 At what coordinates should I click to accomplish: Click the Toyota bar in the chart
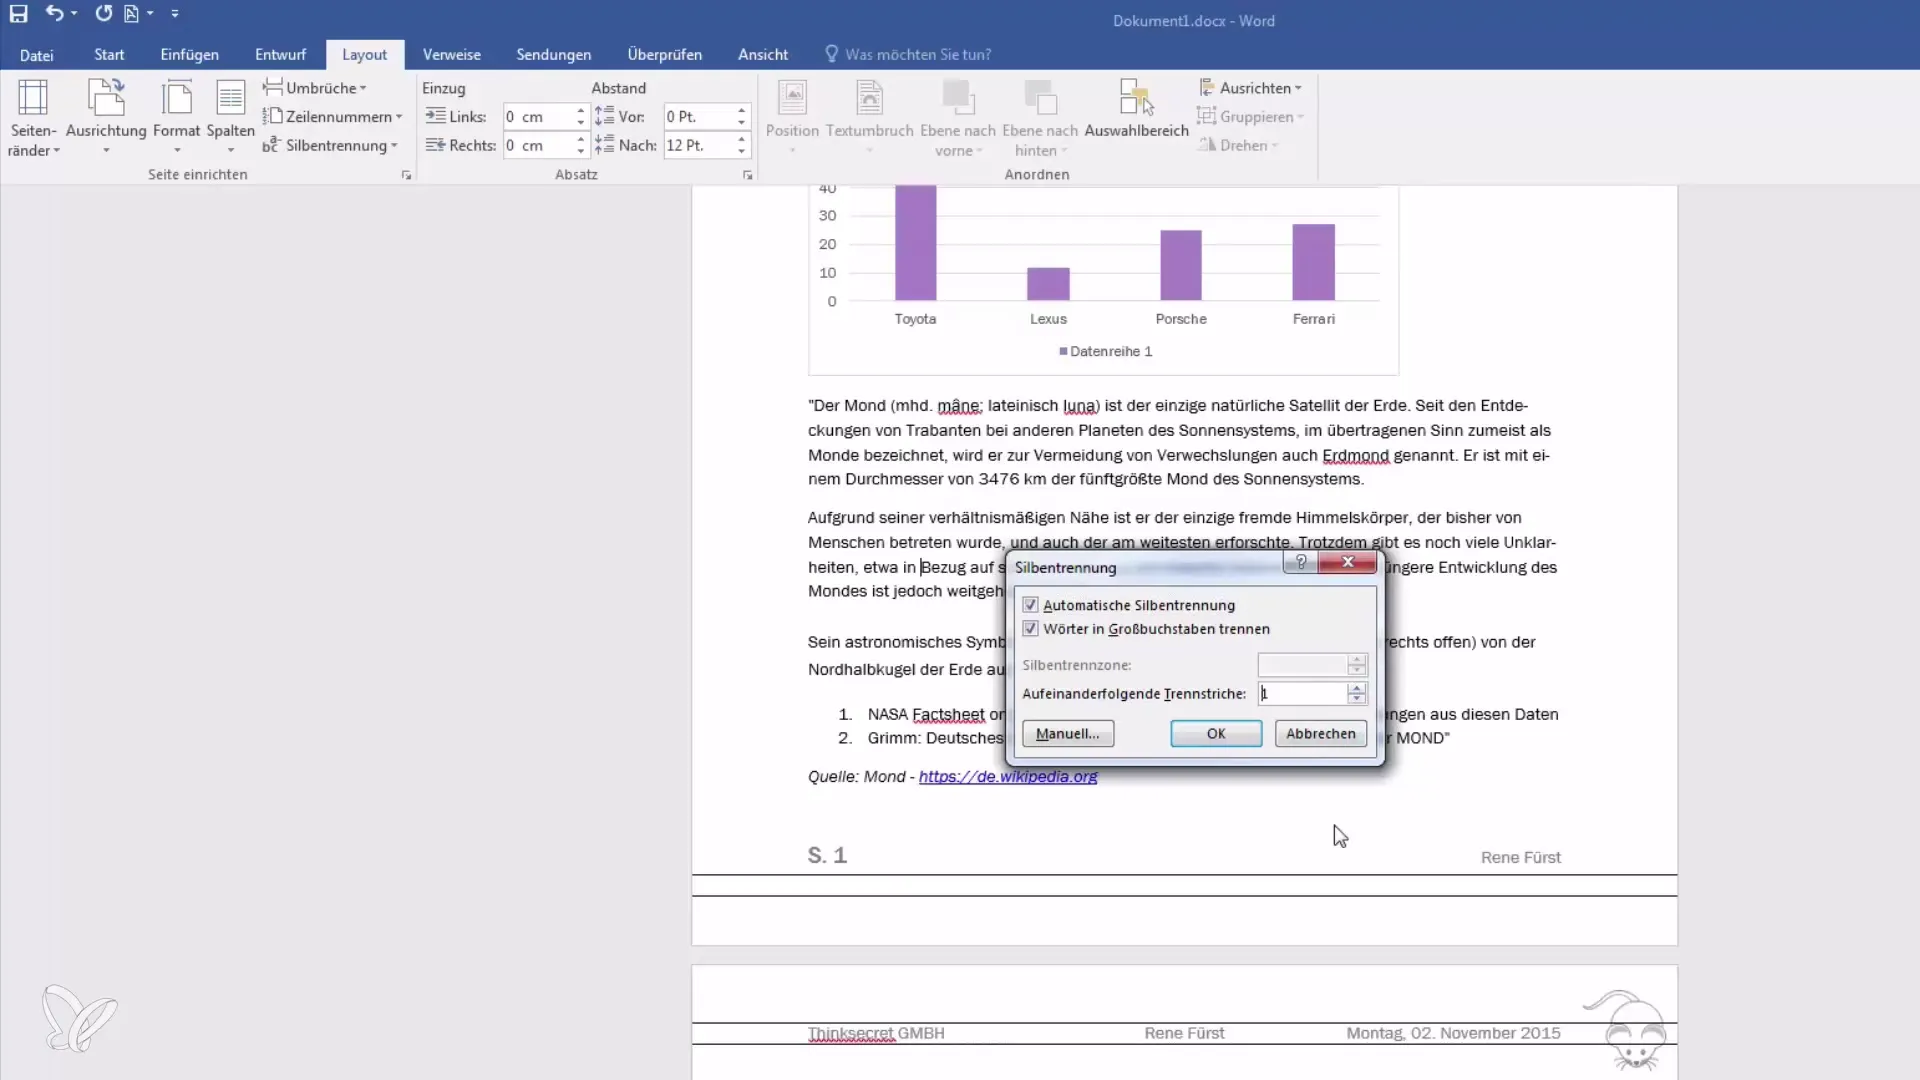[x=915, y=243]
